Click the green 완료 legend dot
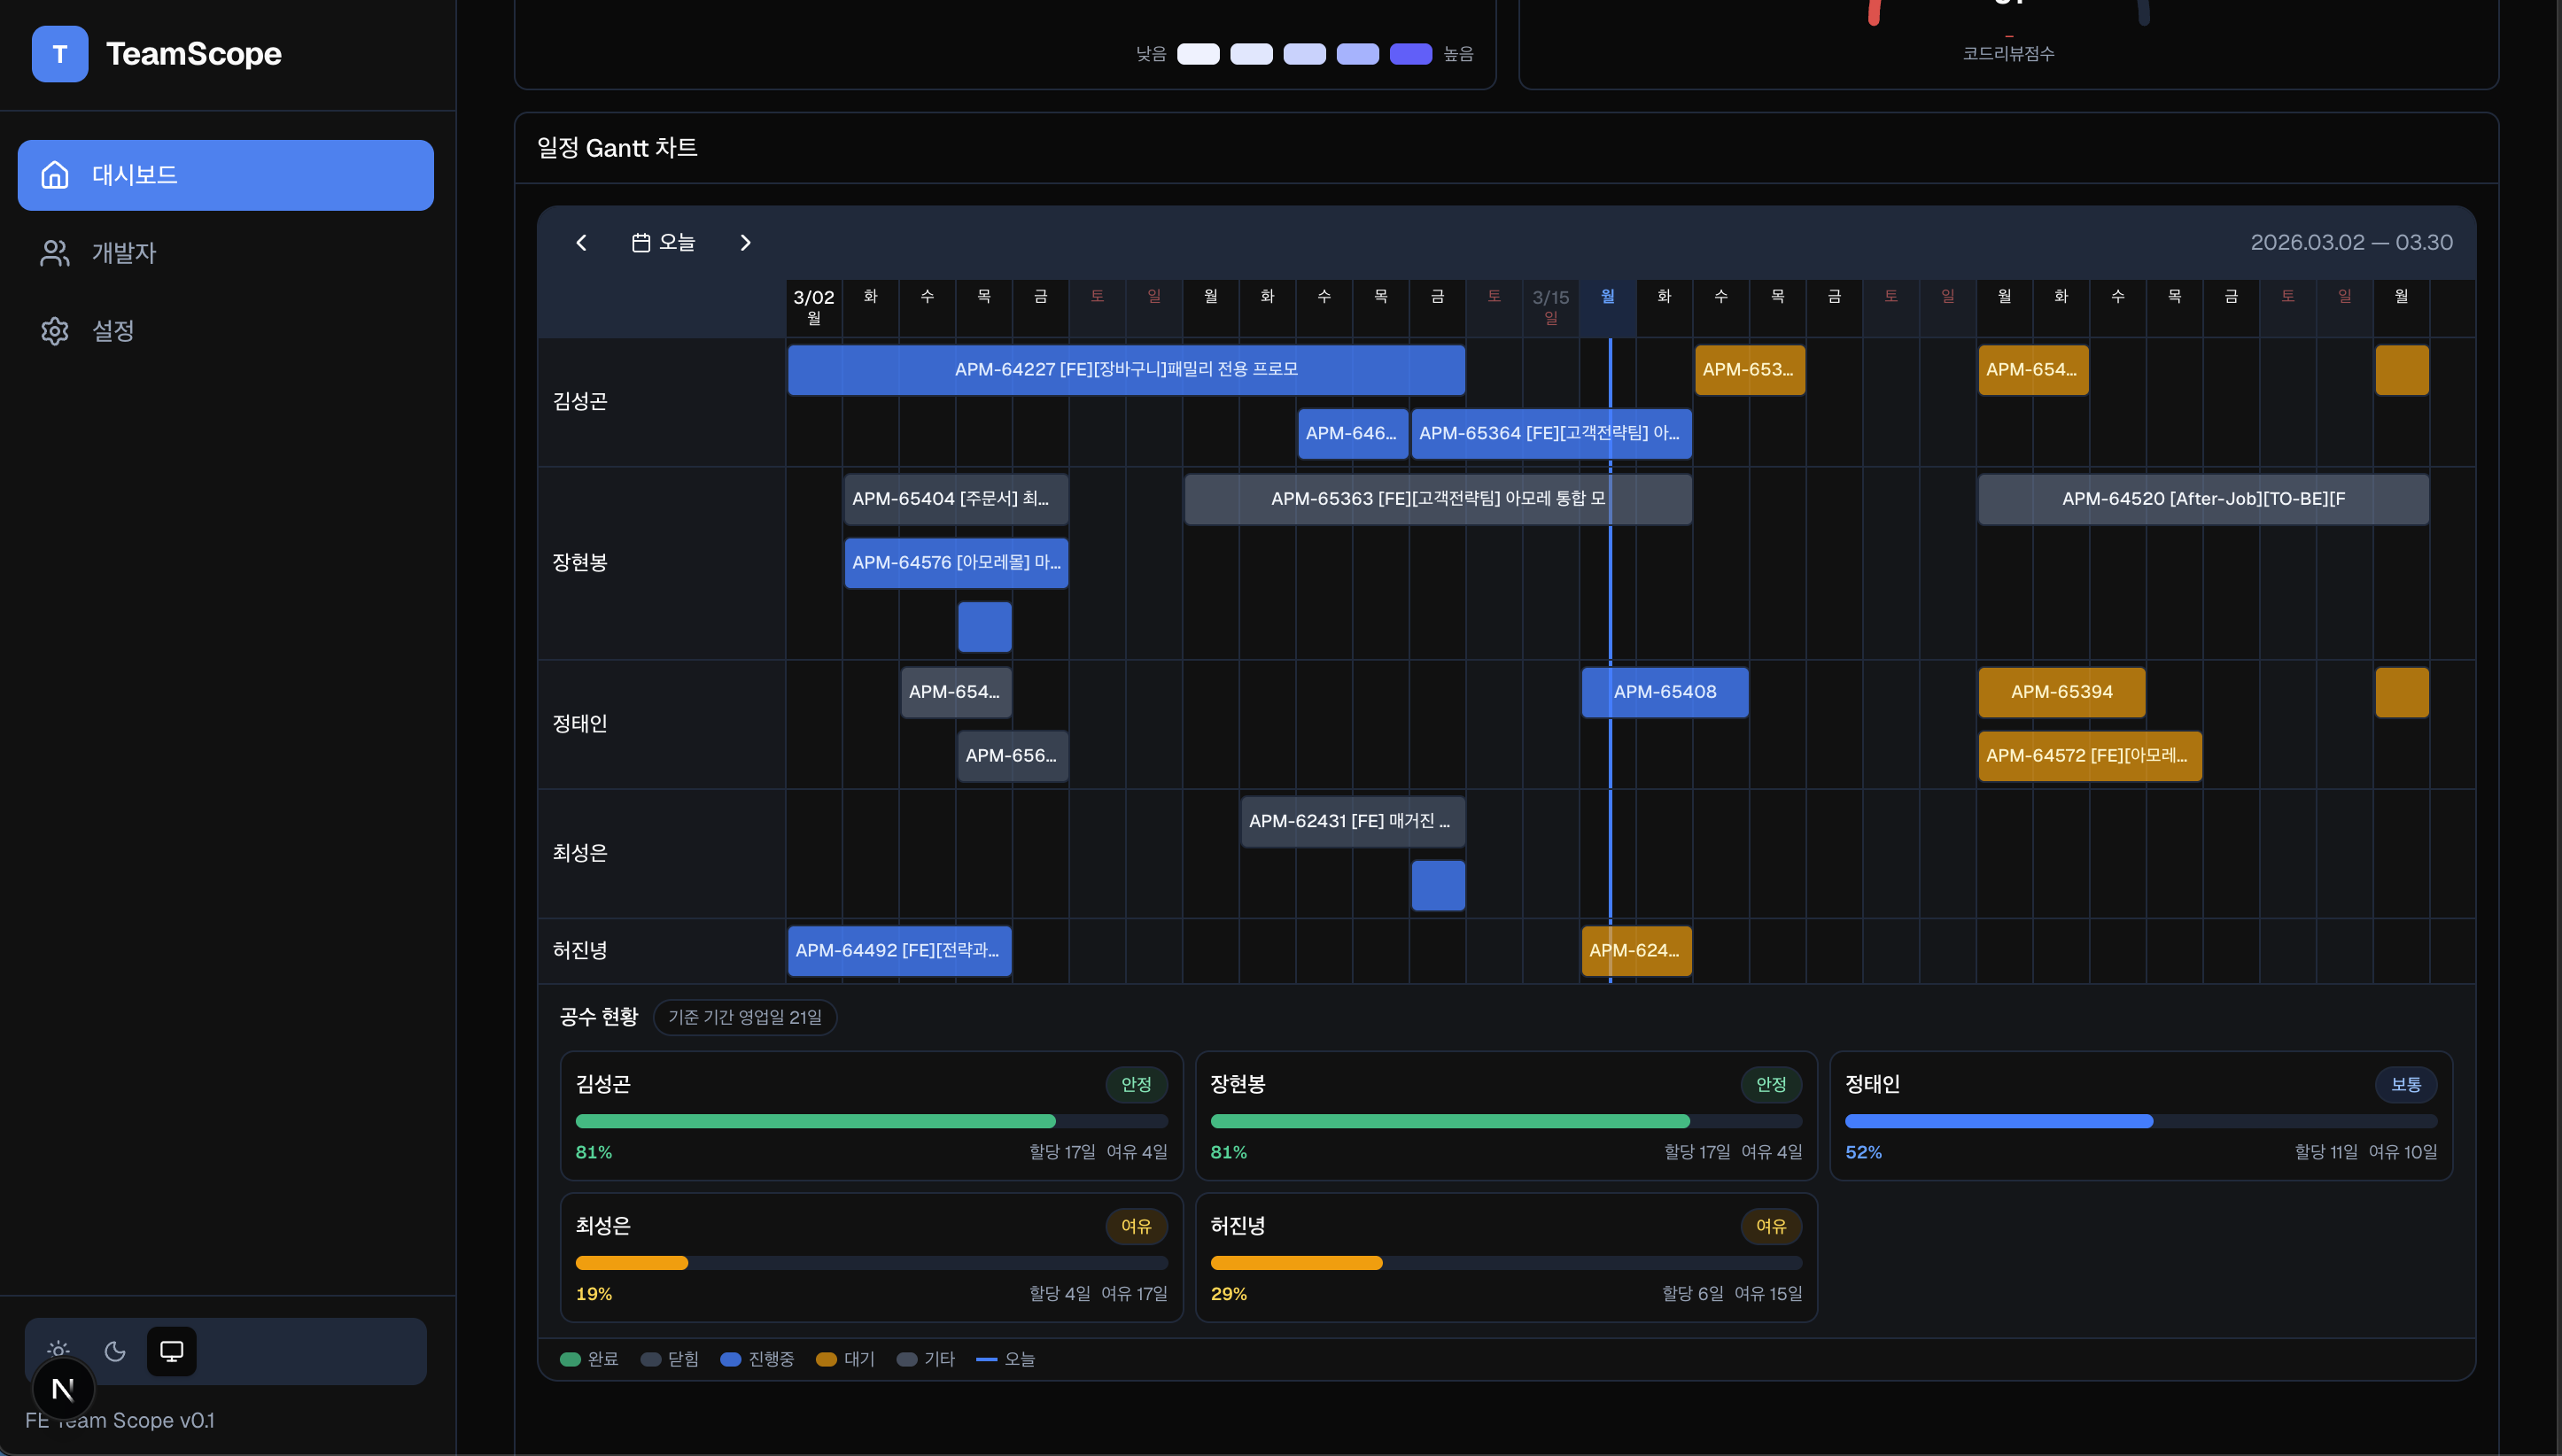Viewport: 2562px width, 1456px height. coord(570,1359)
